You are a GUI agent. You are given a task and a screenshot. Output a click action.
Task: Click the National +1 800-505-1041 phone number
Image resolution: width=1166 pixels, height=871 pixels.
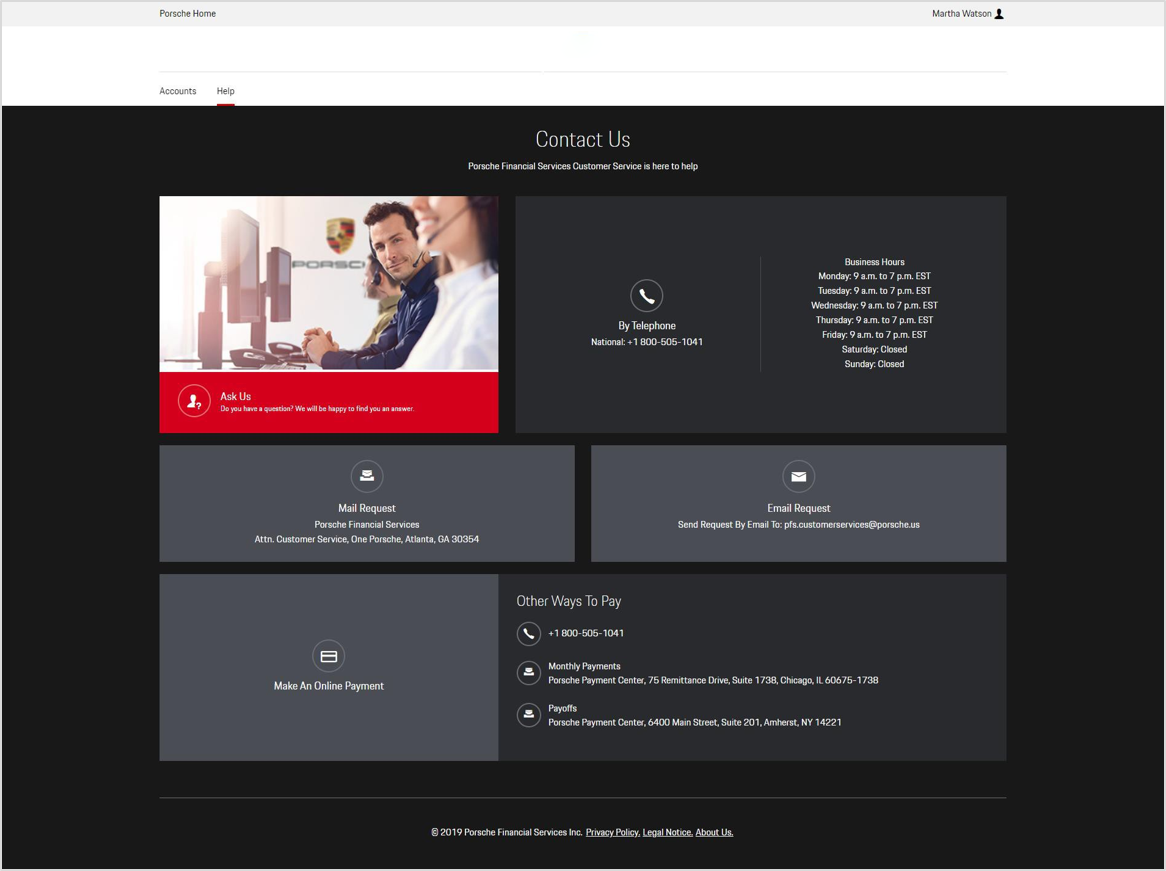point(664,342)
